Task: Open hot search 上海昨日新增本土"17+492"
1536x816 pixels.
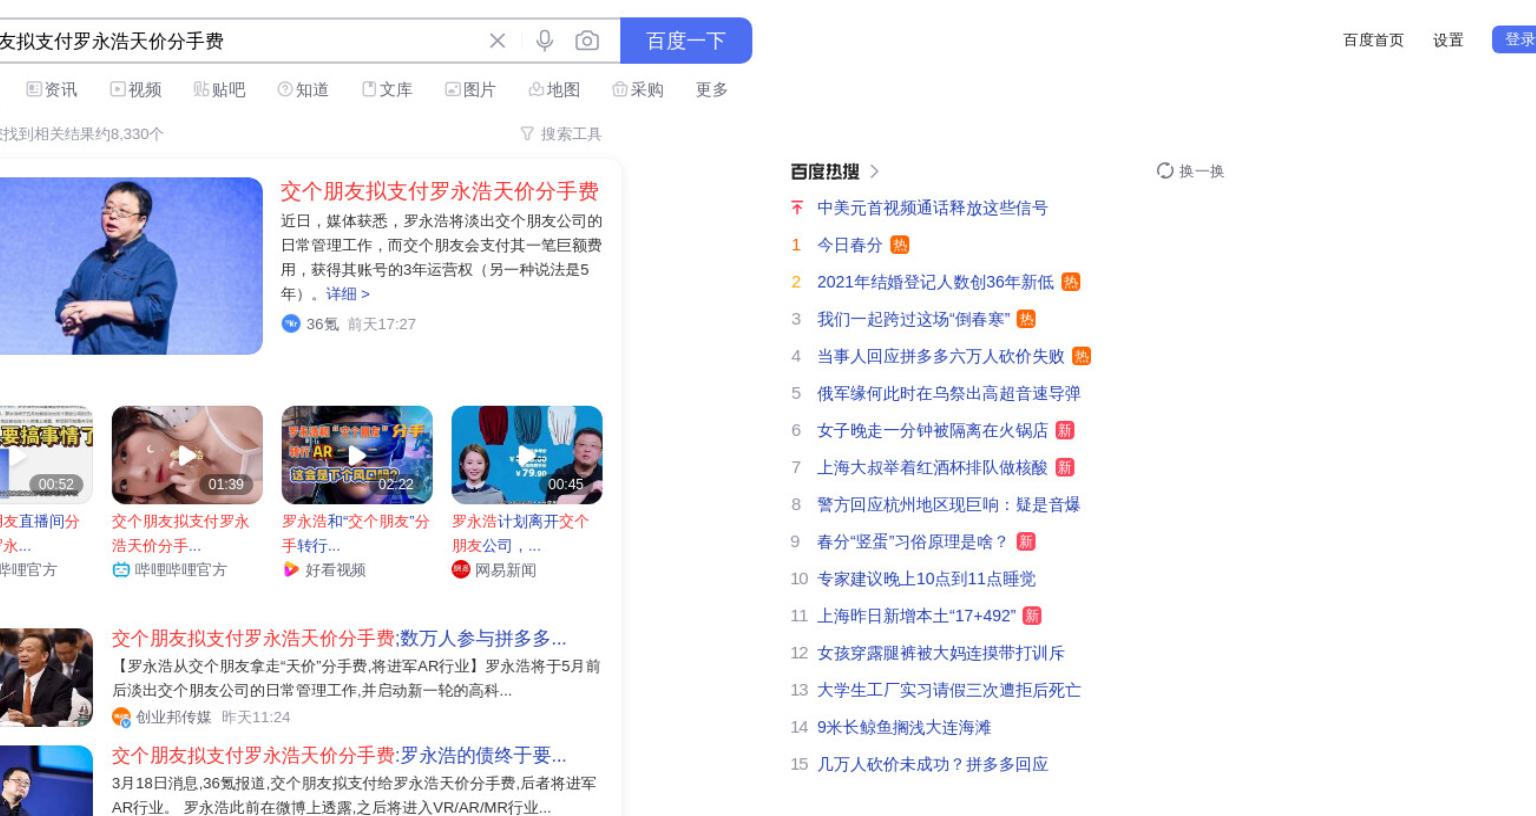Action: click(x=916, y=615)
